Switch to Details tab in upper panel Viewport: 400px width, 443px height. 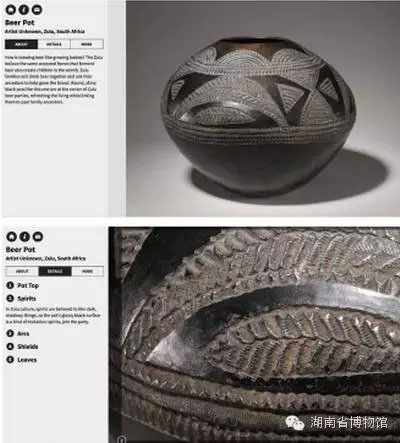click(x=54, y=44)
